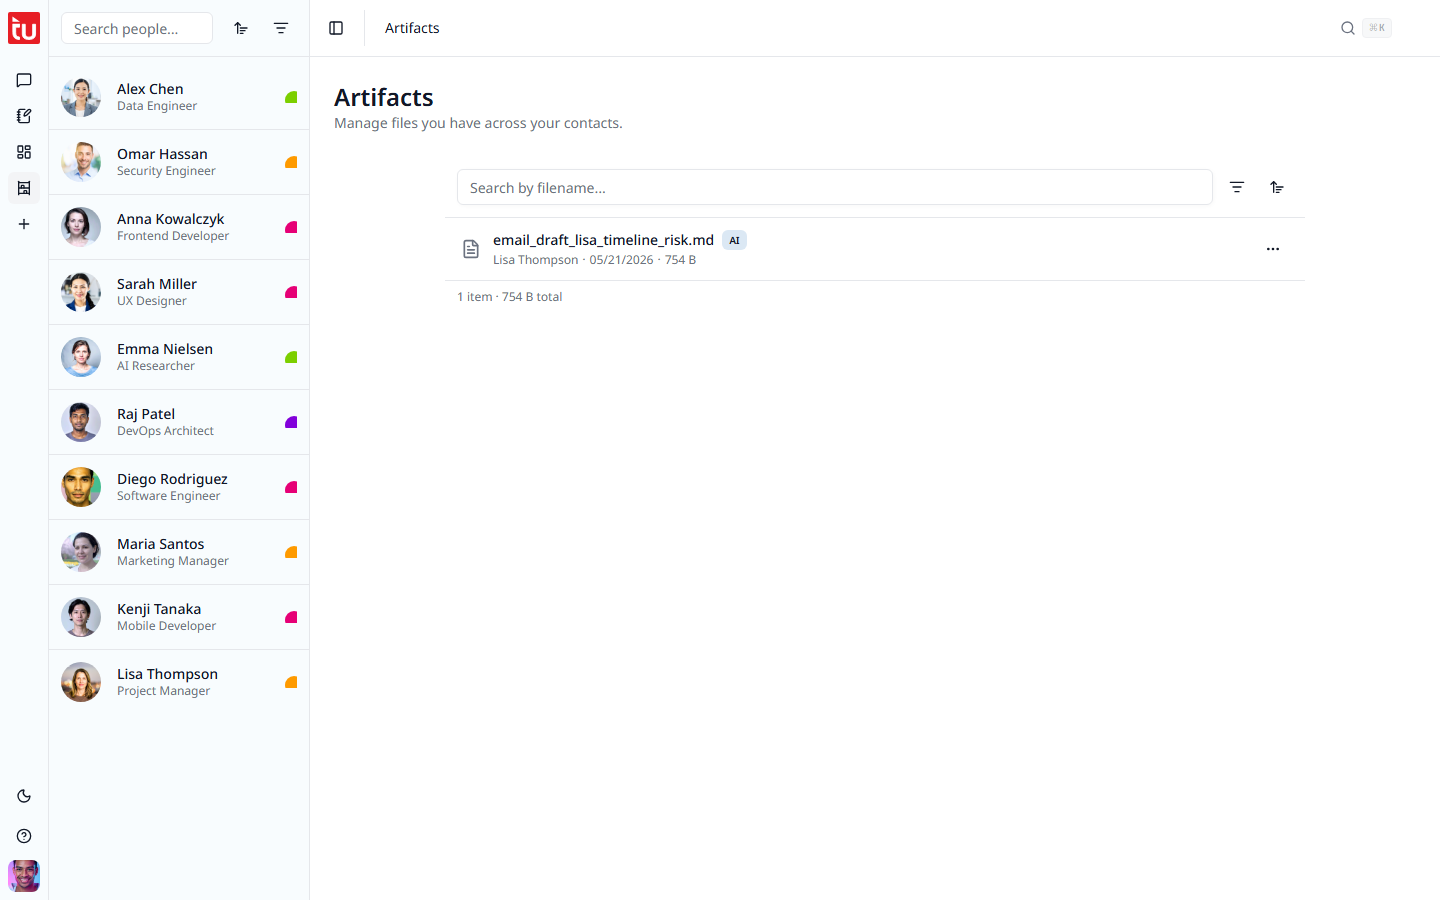Open Lisa Thompson's conversation
Screen dimensions: 1440x900
[179, 682]
